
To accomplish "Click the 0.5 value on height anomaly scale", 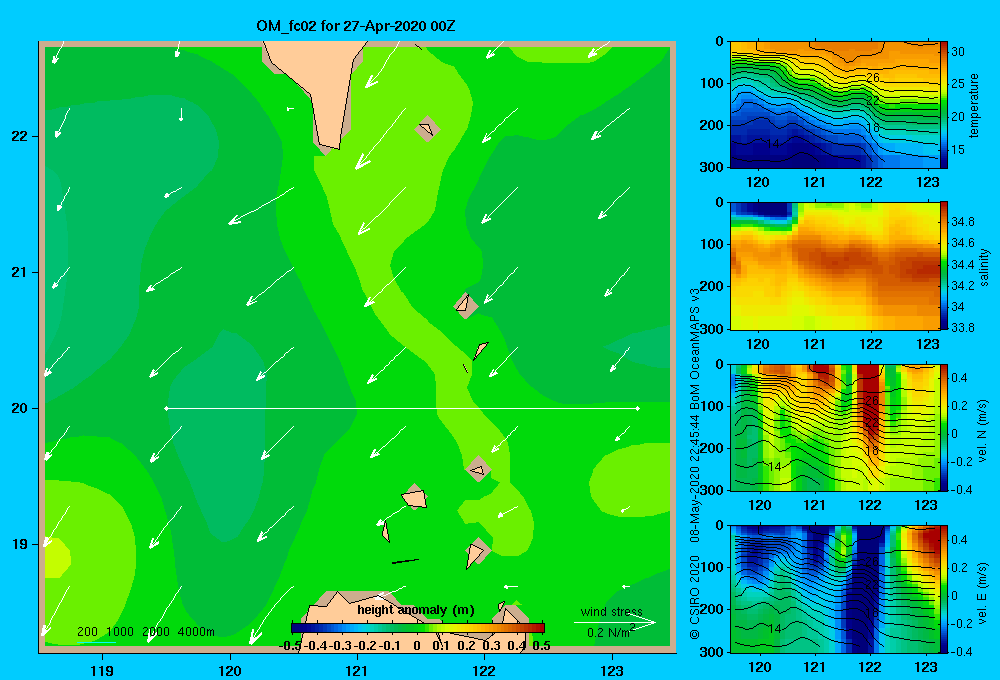I will point(541,646).
